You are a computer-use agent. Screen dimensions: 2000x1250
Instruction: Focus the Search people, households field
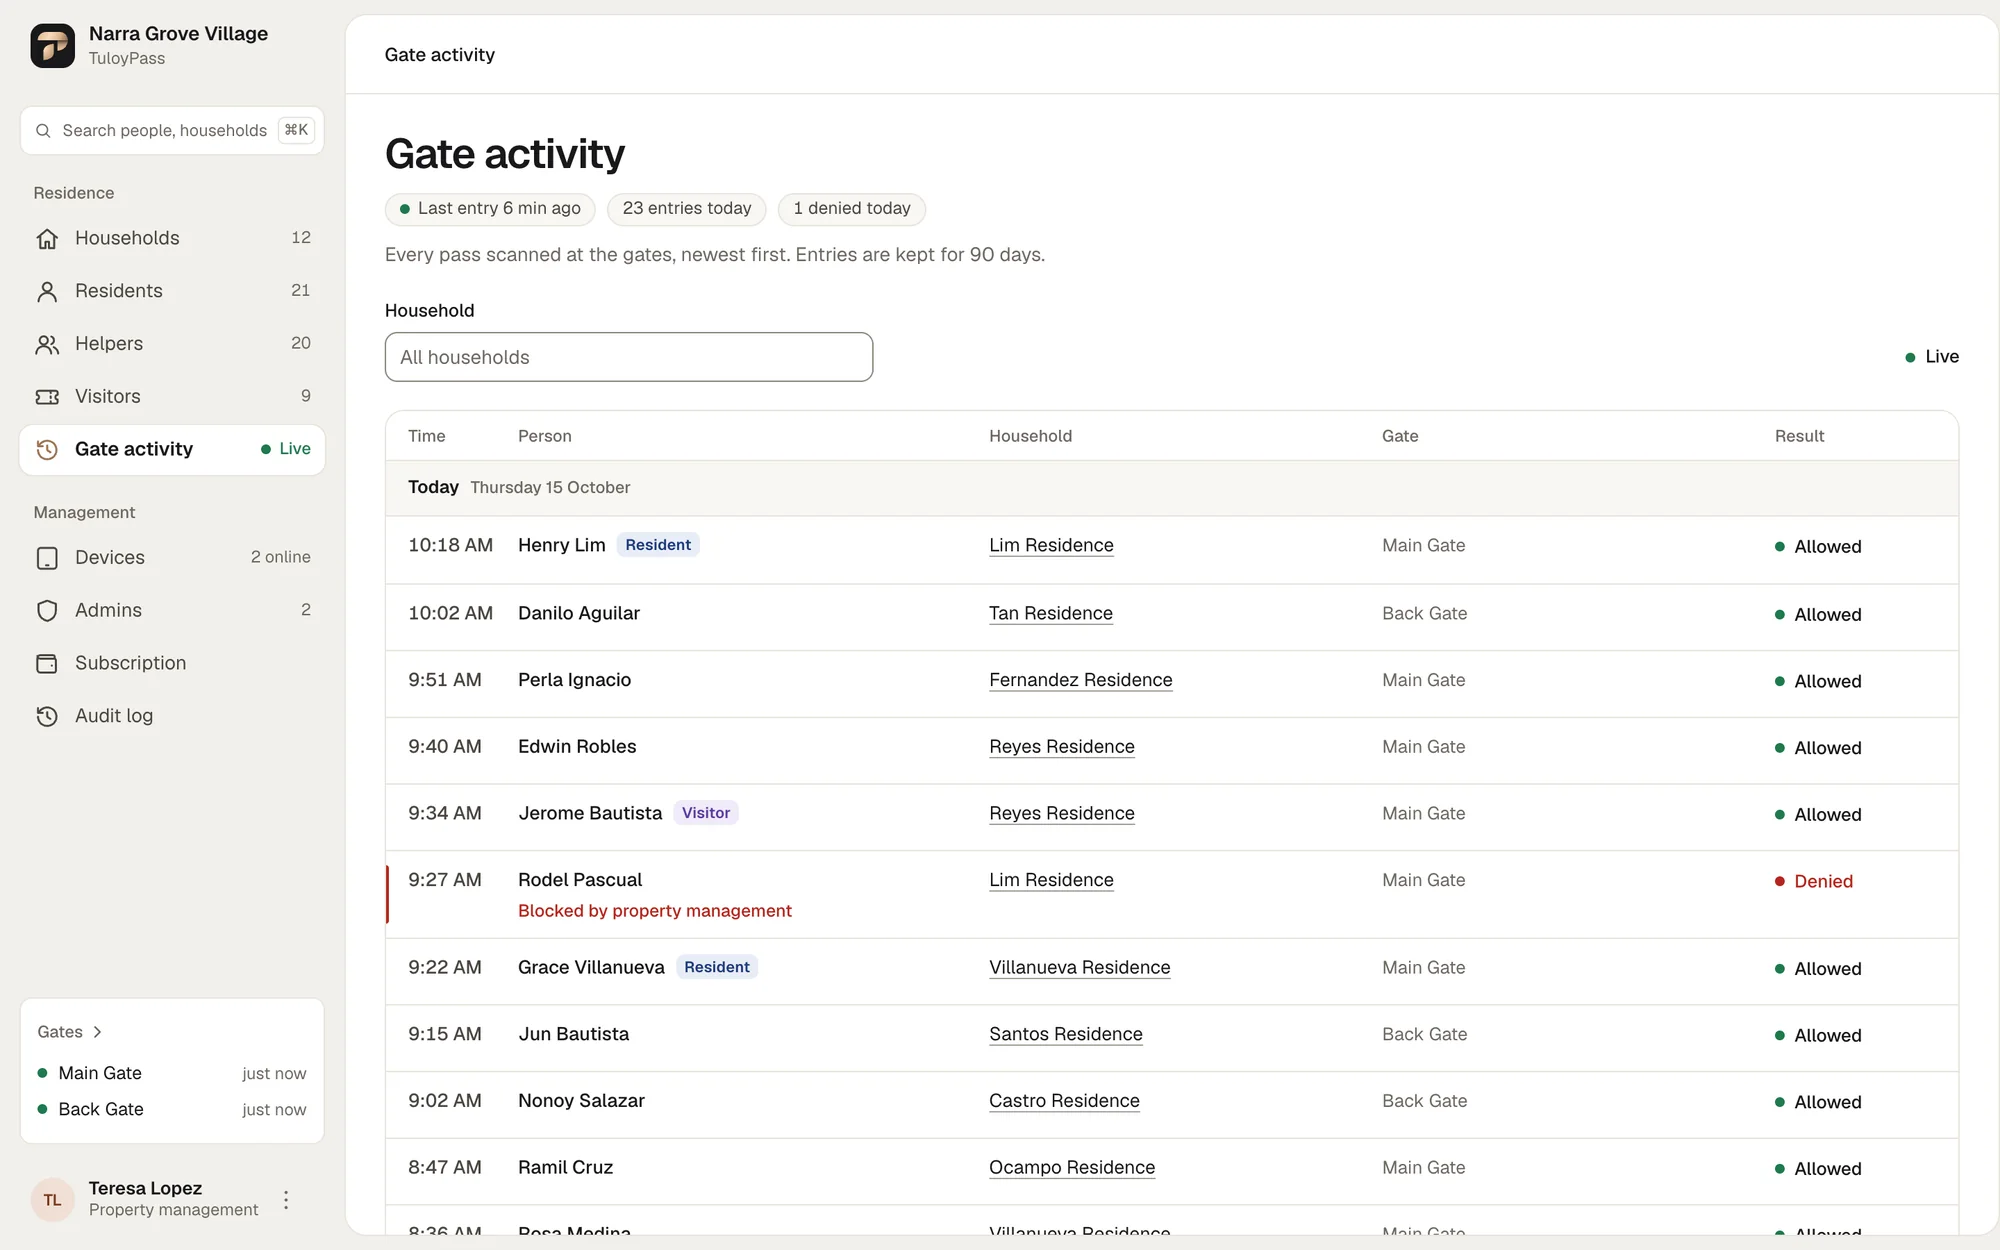click(172, 131)
